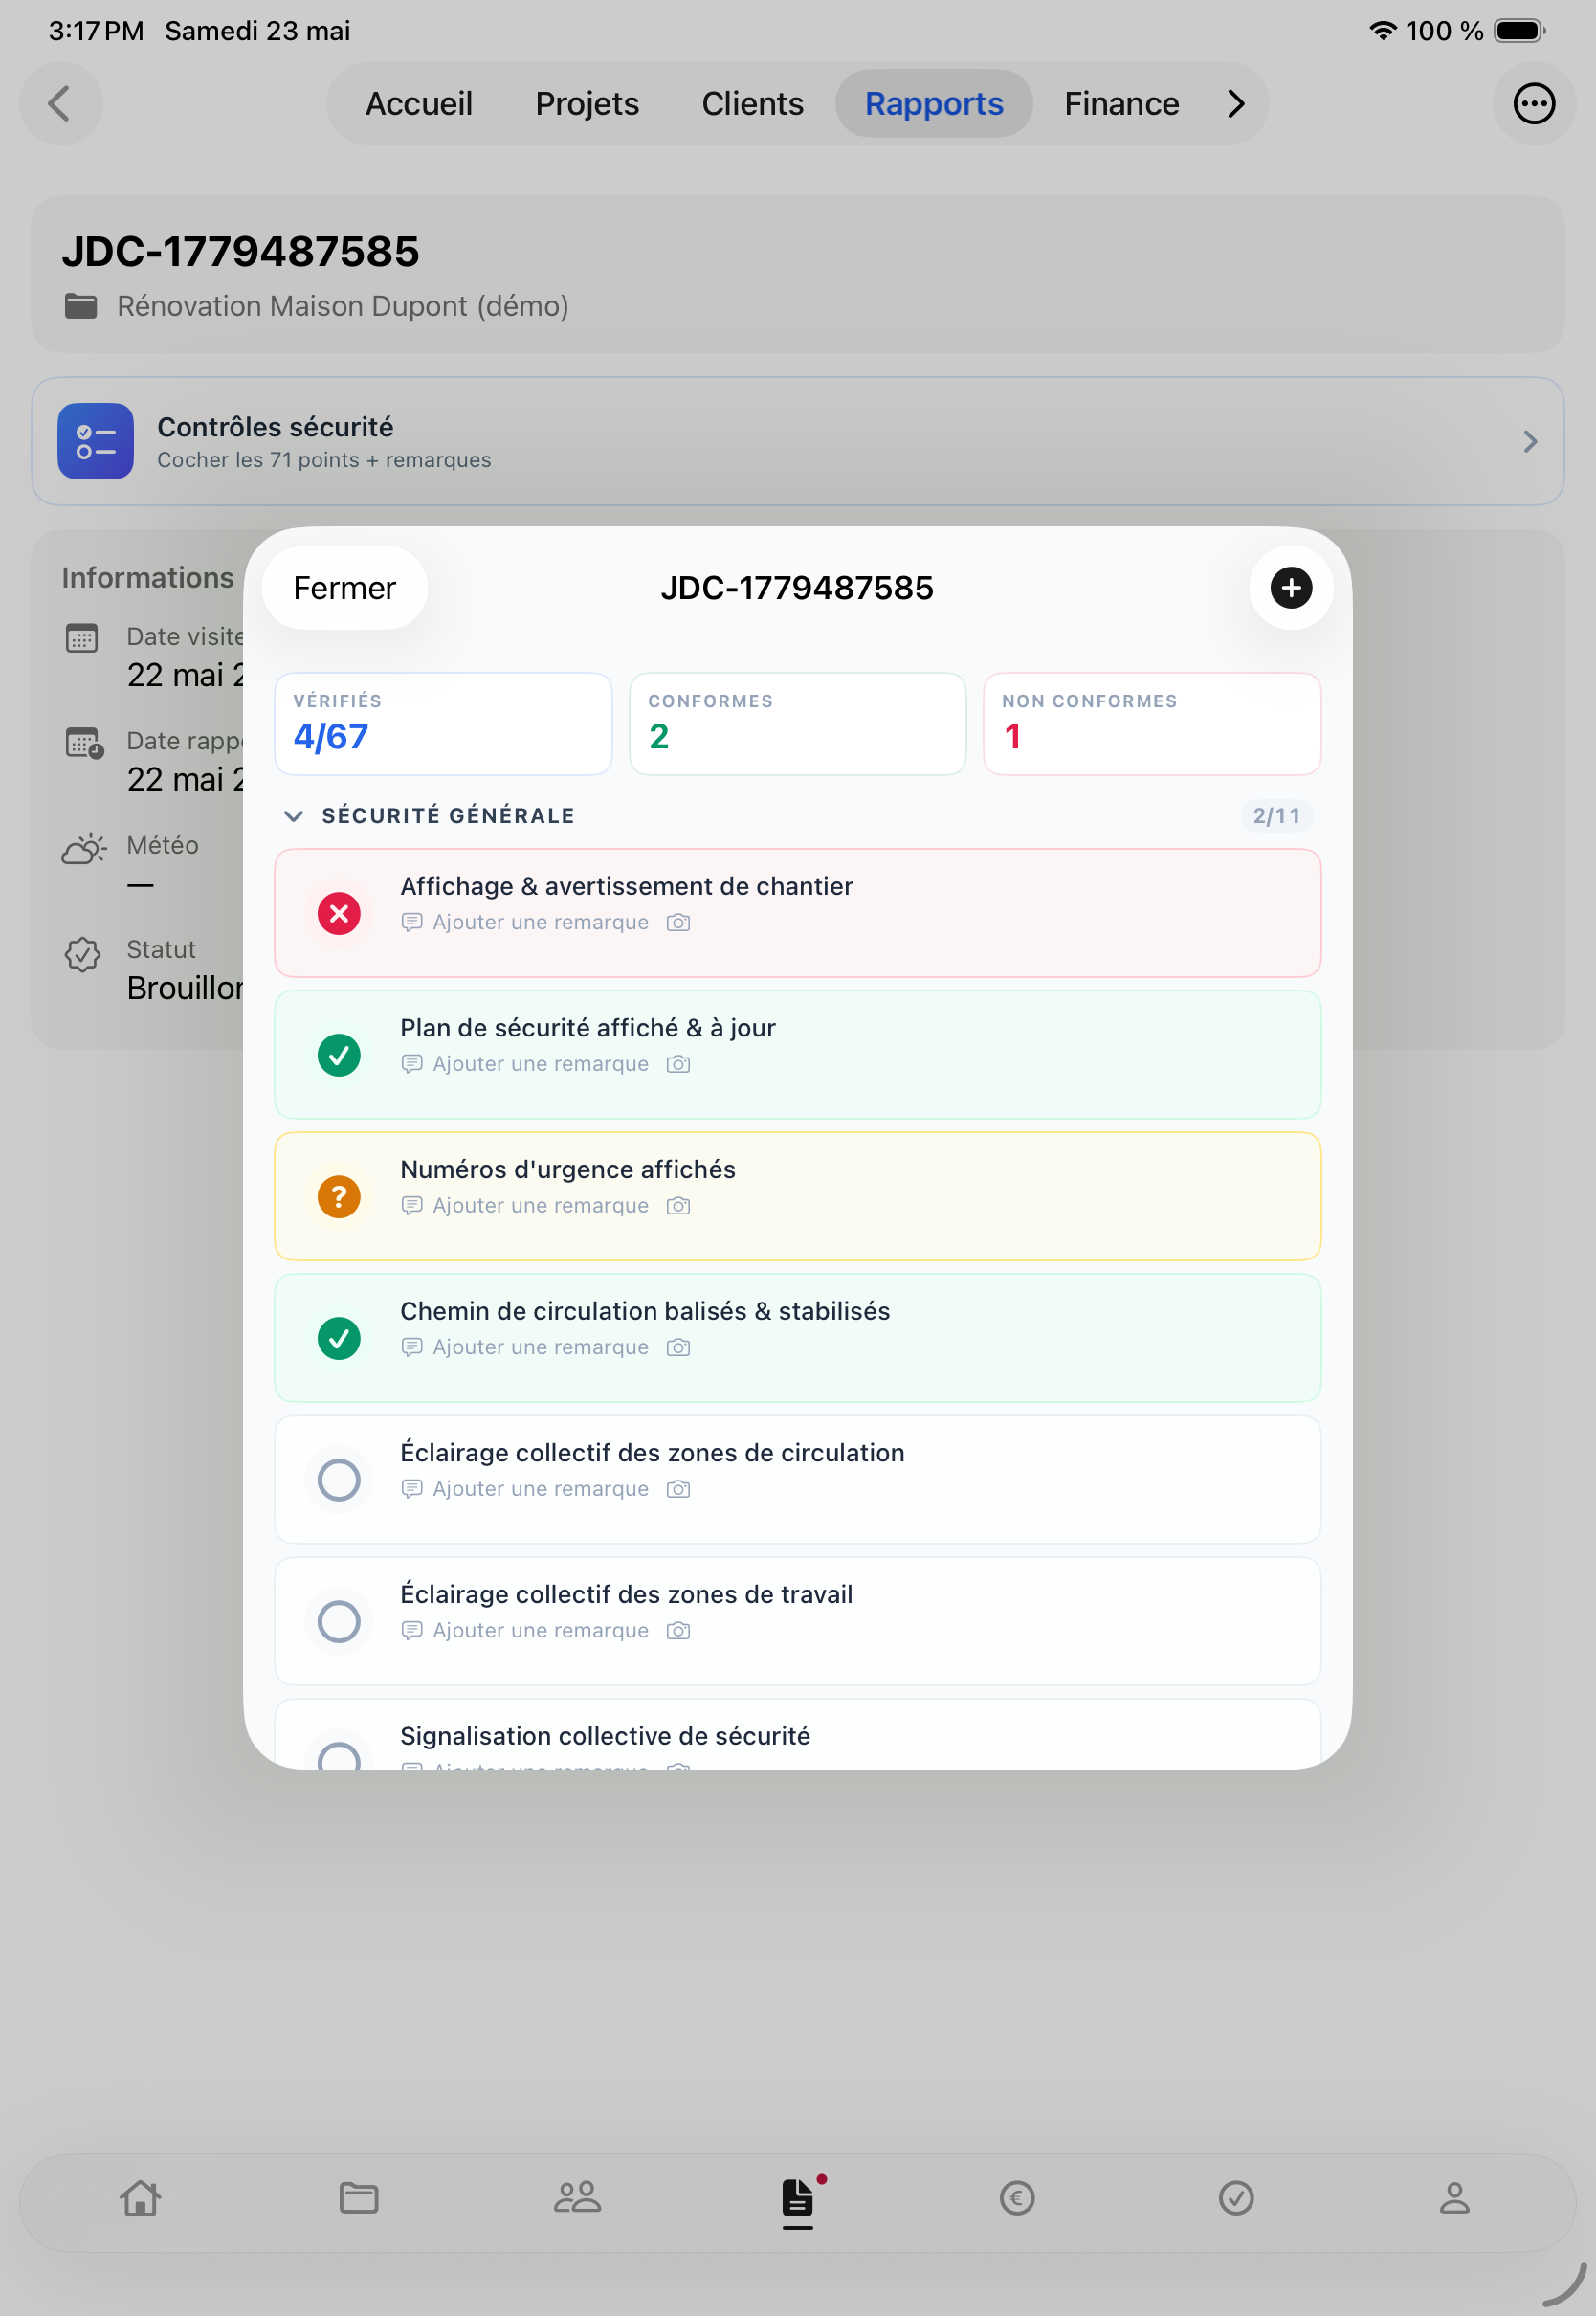This screenshot has height=2316, width=1596.
Task: Tap remark bubble icon for Numéros d'urgence affichés
Action: coord(412,1205)
